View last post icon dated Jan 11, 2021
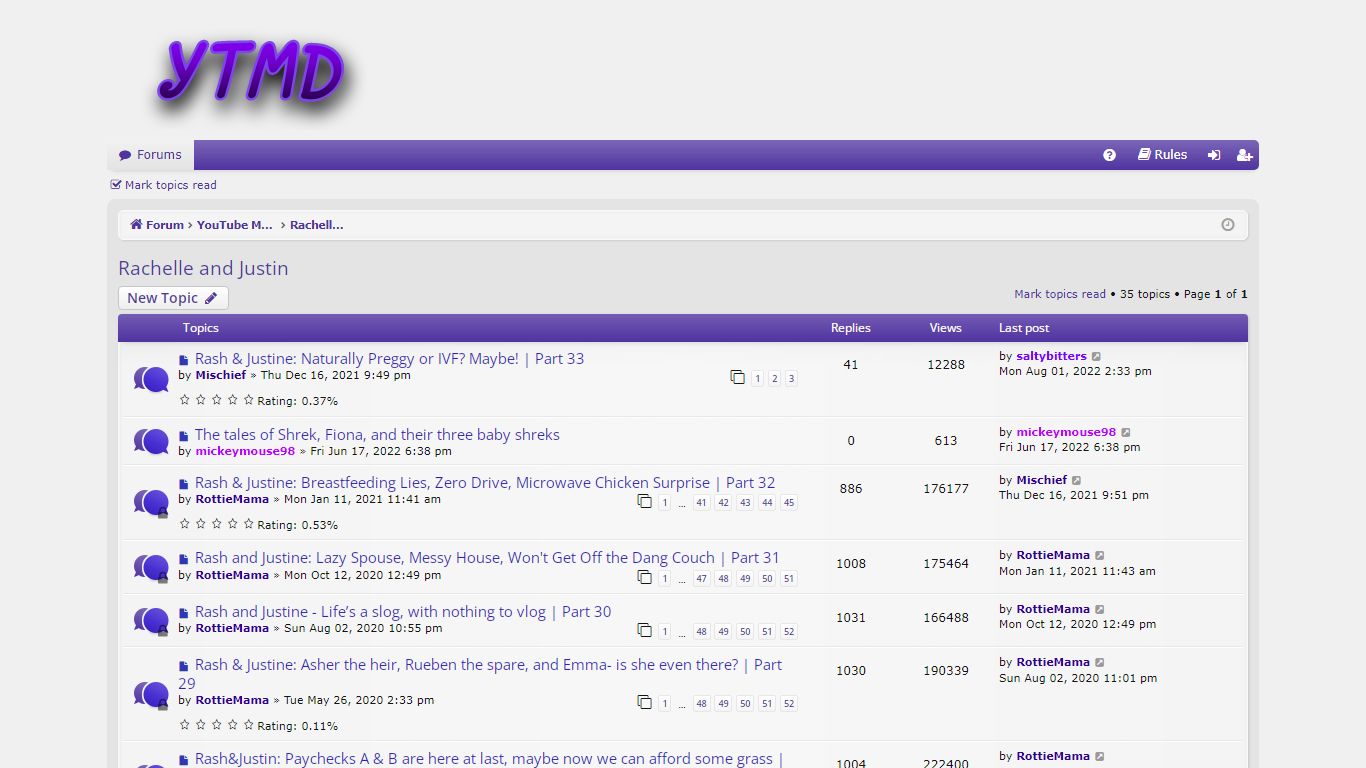This screenshot has width=1366, height=768. click(x=1100, y=556)
